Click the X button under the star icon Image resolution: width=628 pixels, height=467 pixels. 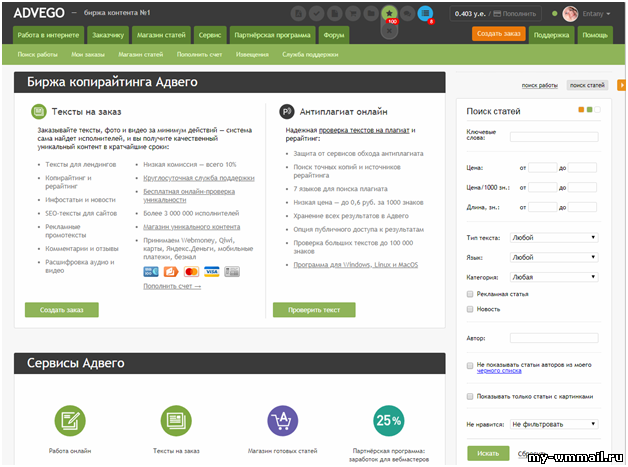point(389,30)
